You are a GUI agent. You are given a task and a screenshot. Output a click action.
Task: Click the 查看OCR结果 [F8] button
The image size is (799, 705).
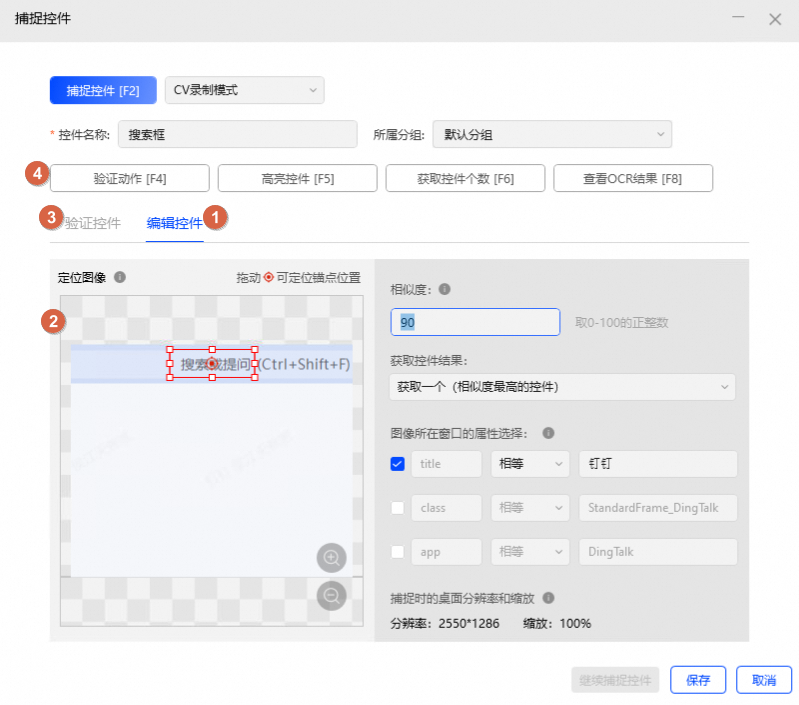(x=633, y=178)
